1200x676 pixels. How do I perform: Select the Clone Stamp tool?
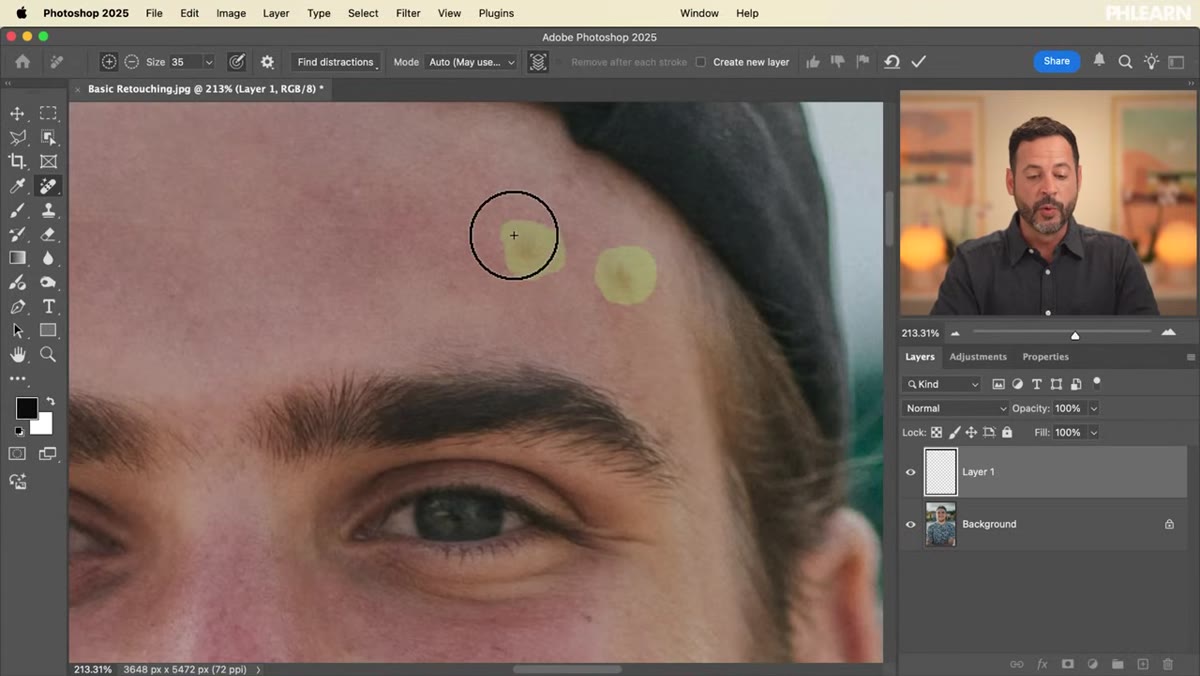tap(48, 210)
